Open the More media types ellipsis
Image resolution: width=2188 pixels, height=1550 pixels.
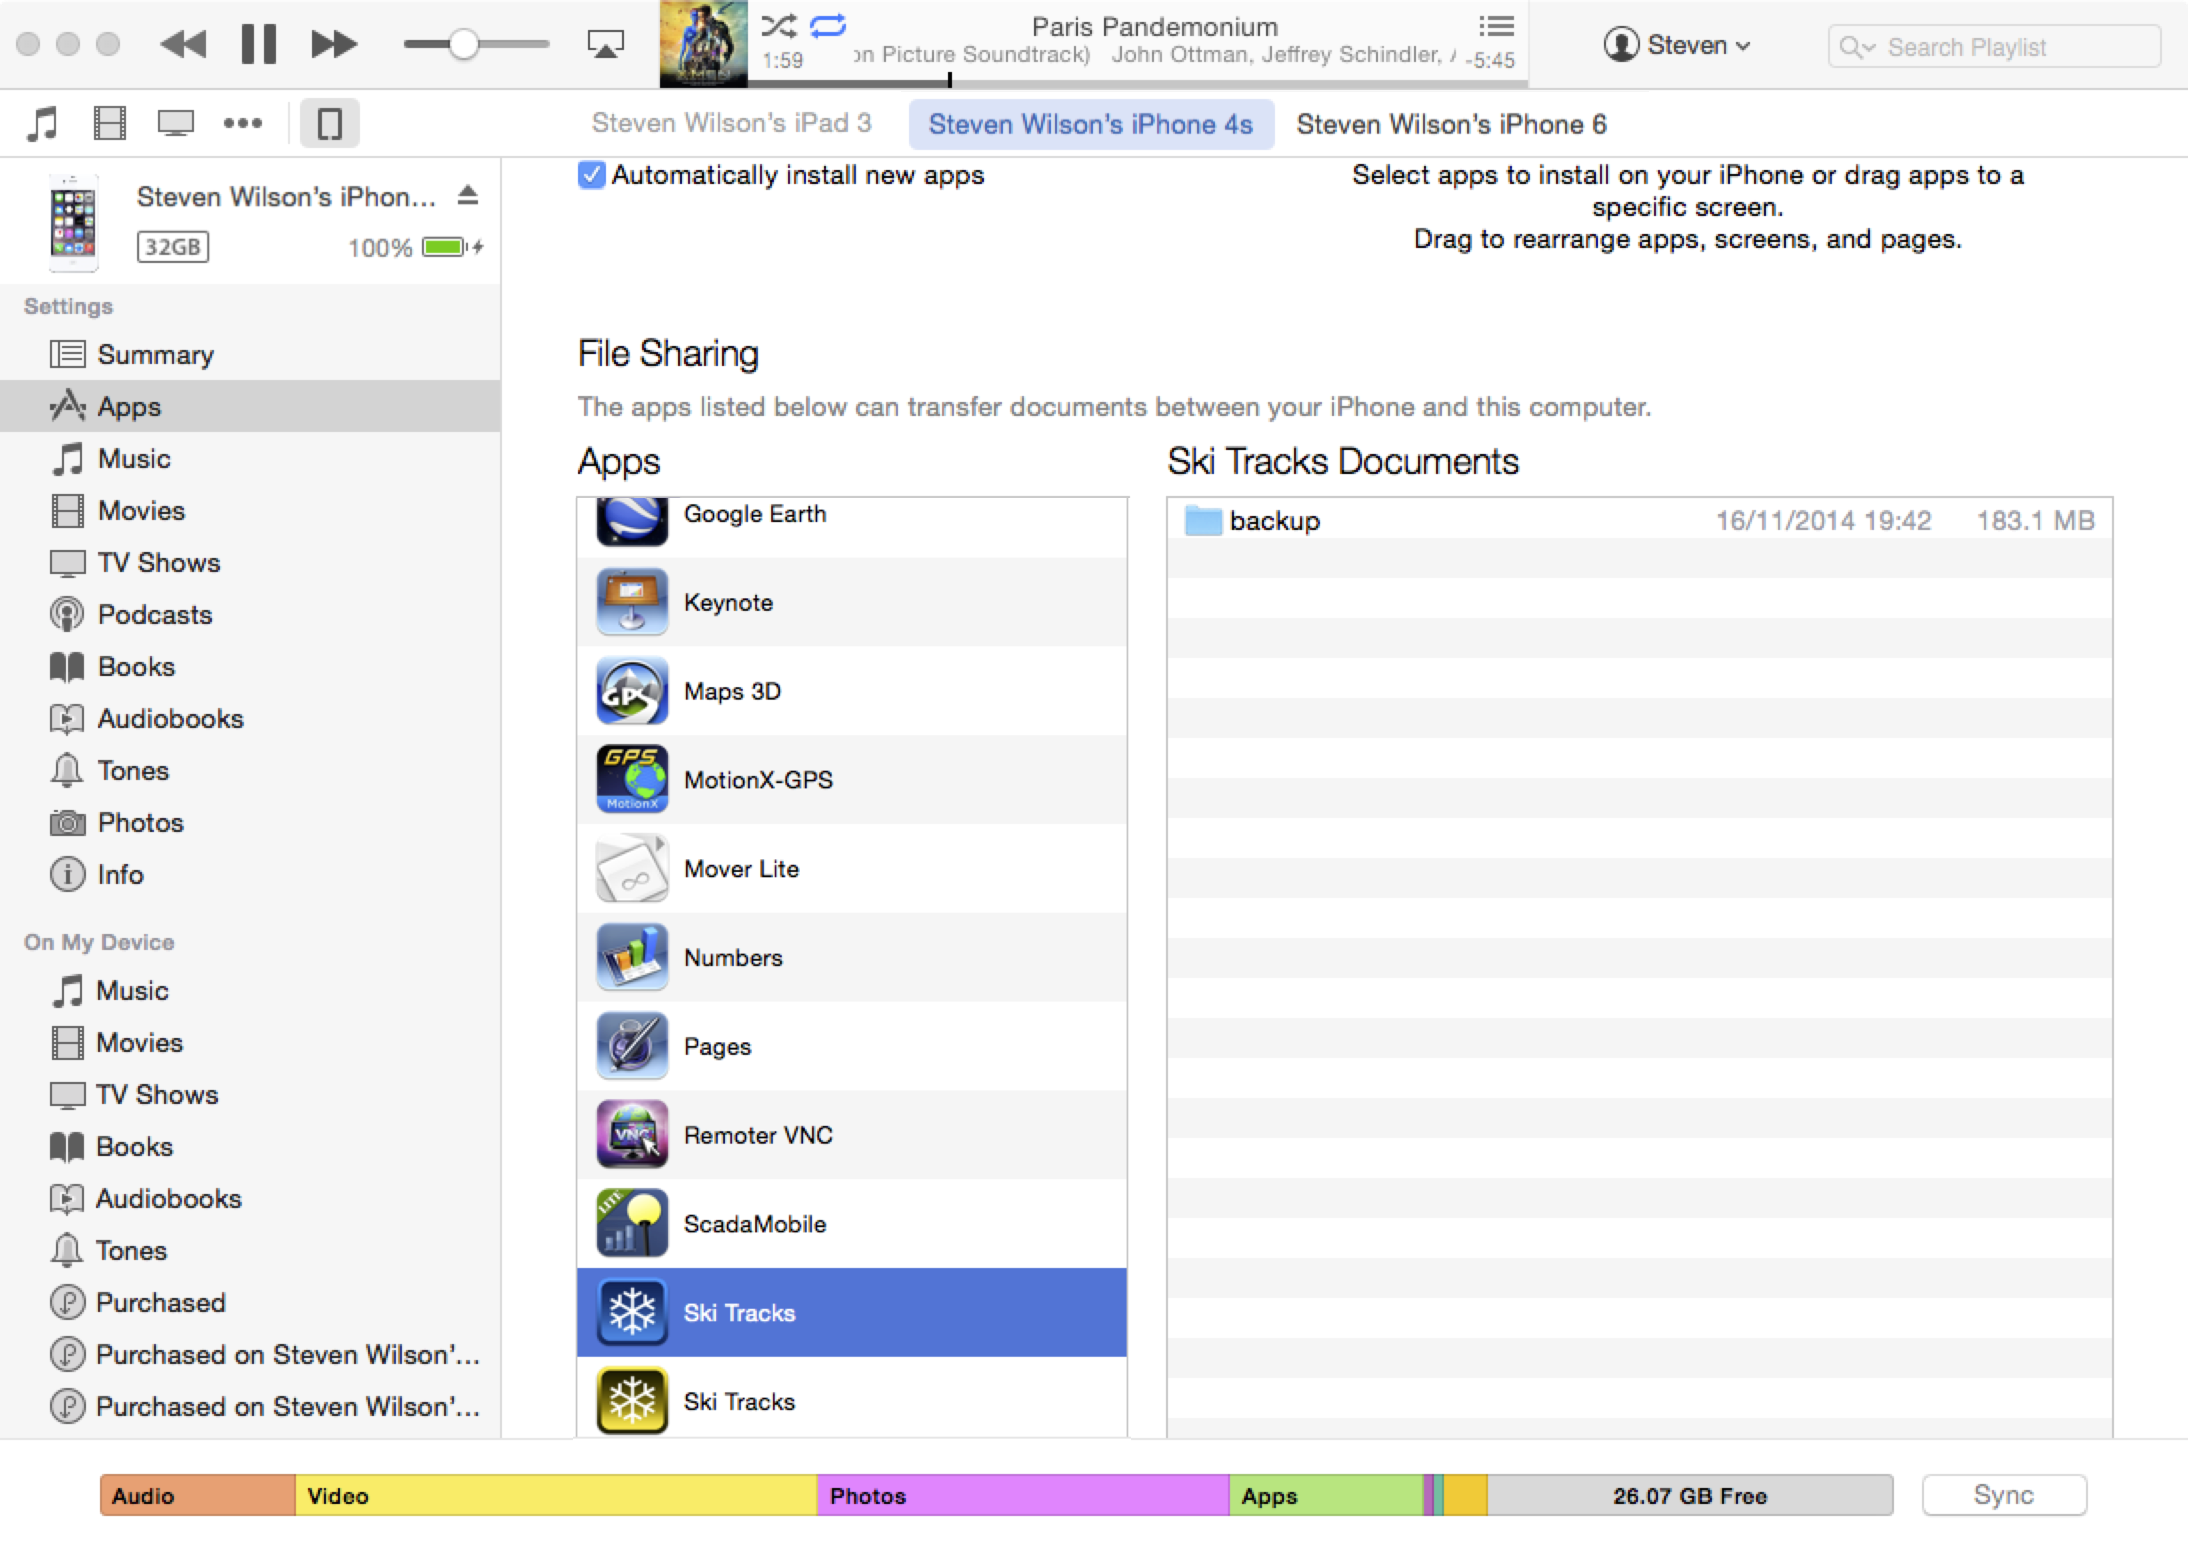(x=242, y=123)
